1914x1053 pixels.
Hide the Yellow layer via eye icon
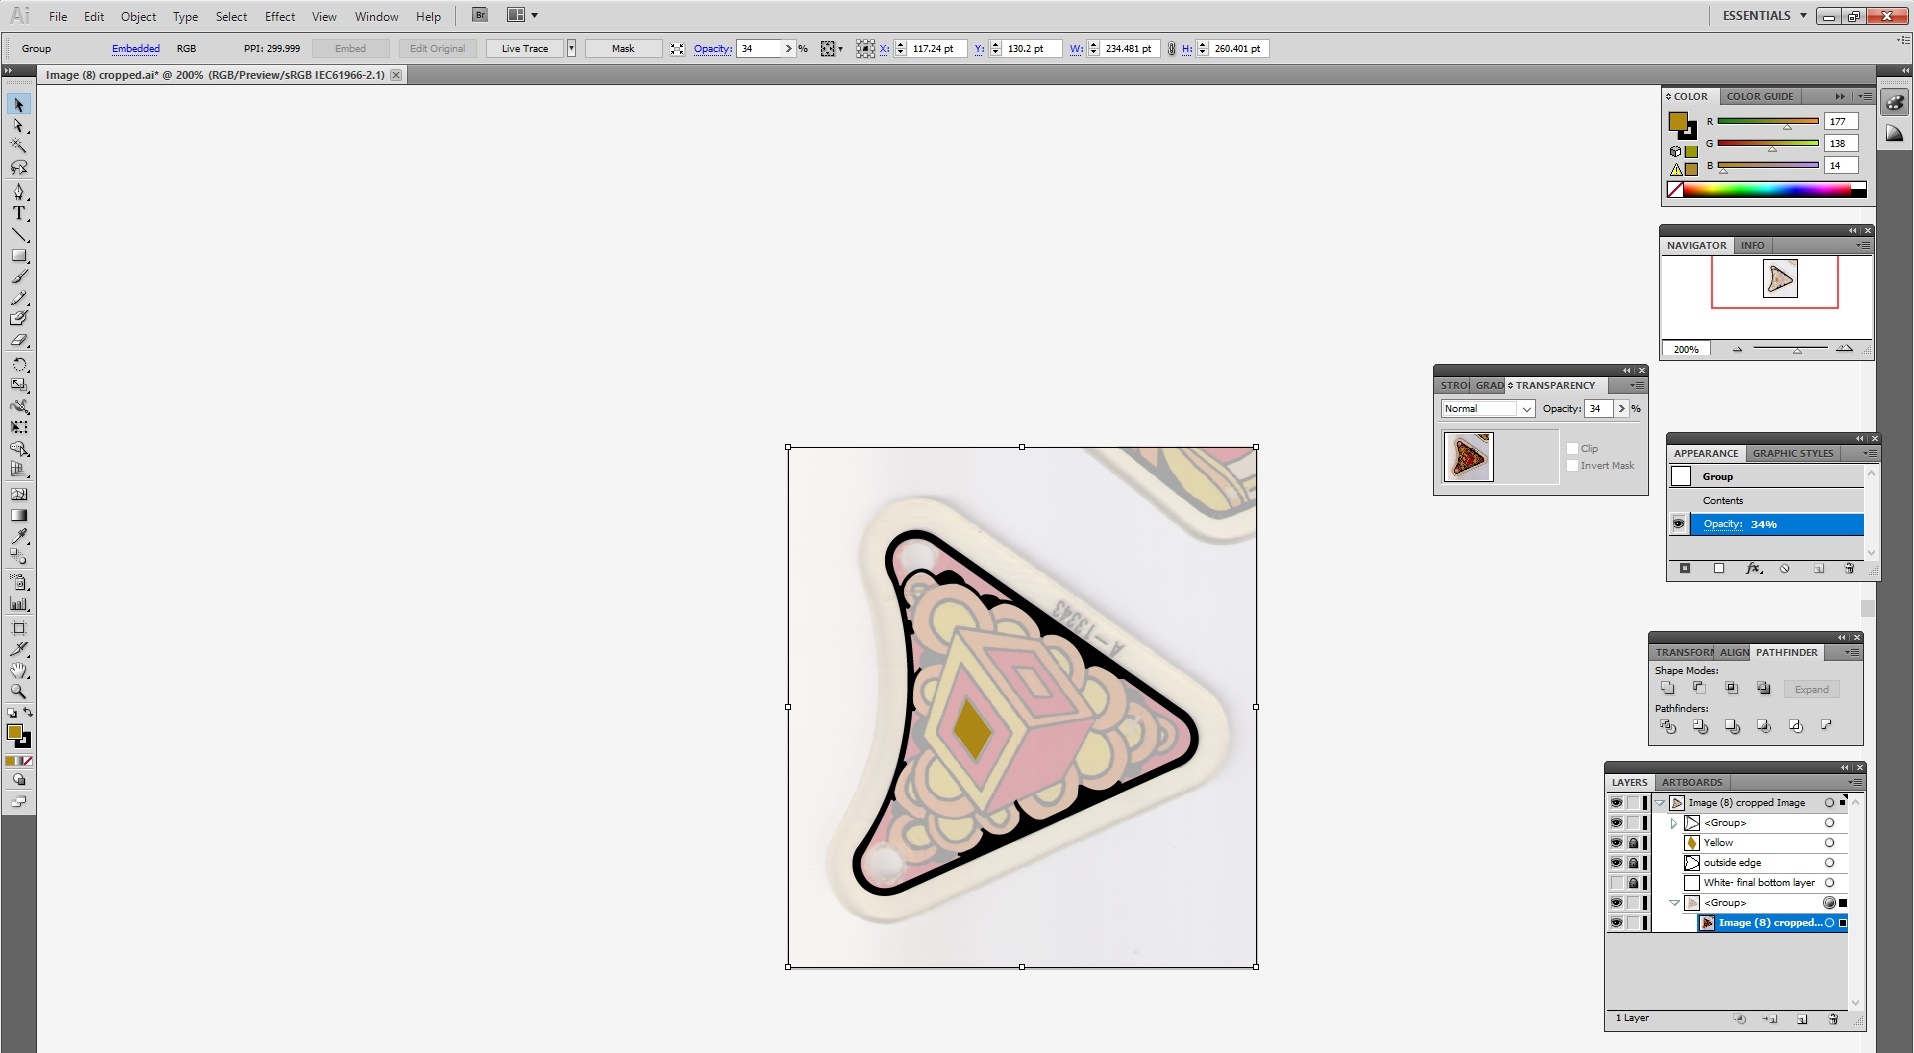pyautogui.click(x=1616, y=843)
